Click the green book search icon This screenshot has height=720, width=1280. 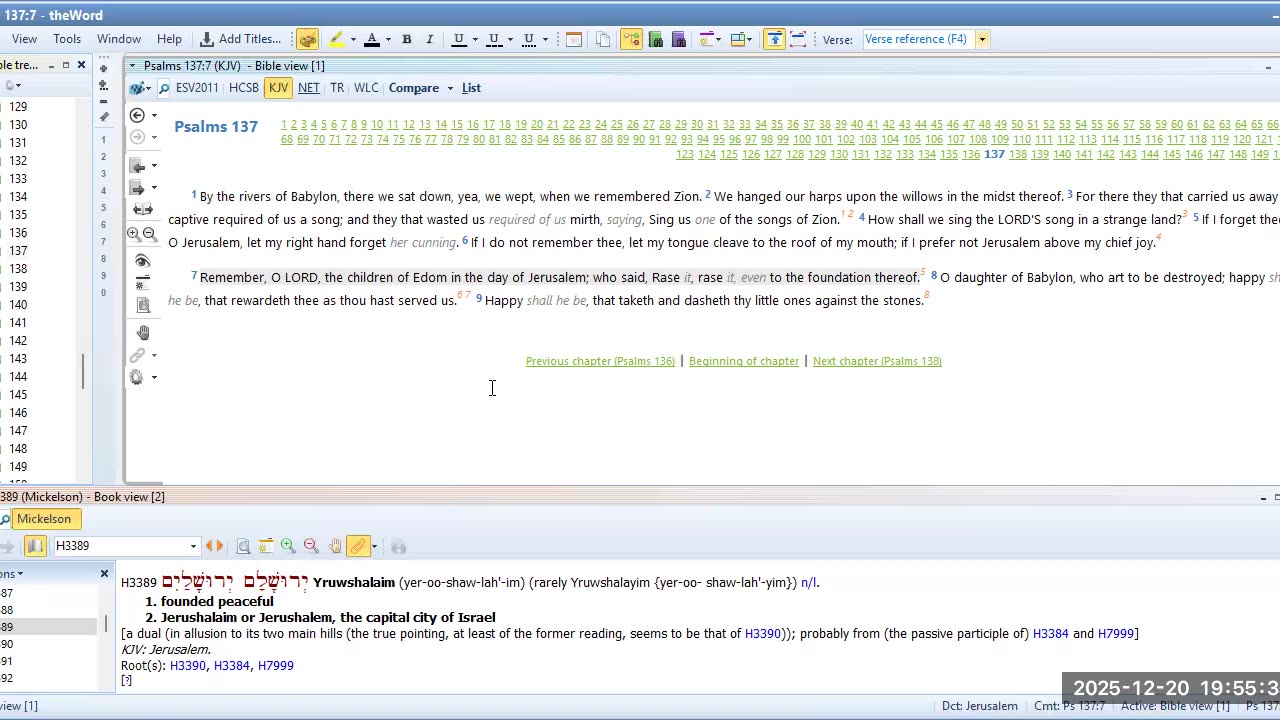point(656,39)
